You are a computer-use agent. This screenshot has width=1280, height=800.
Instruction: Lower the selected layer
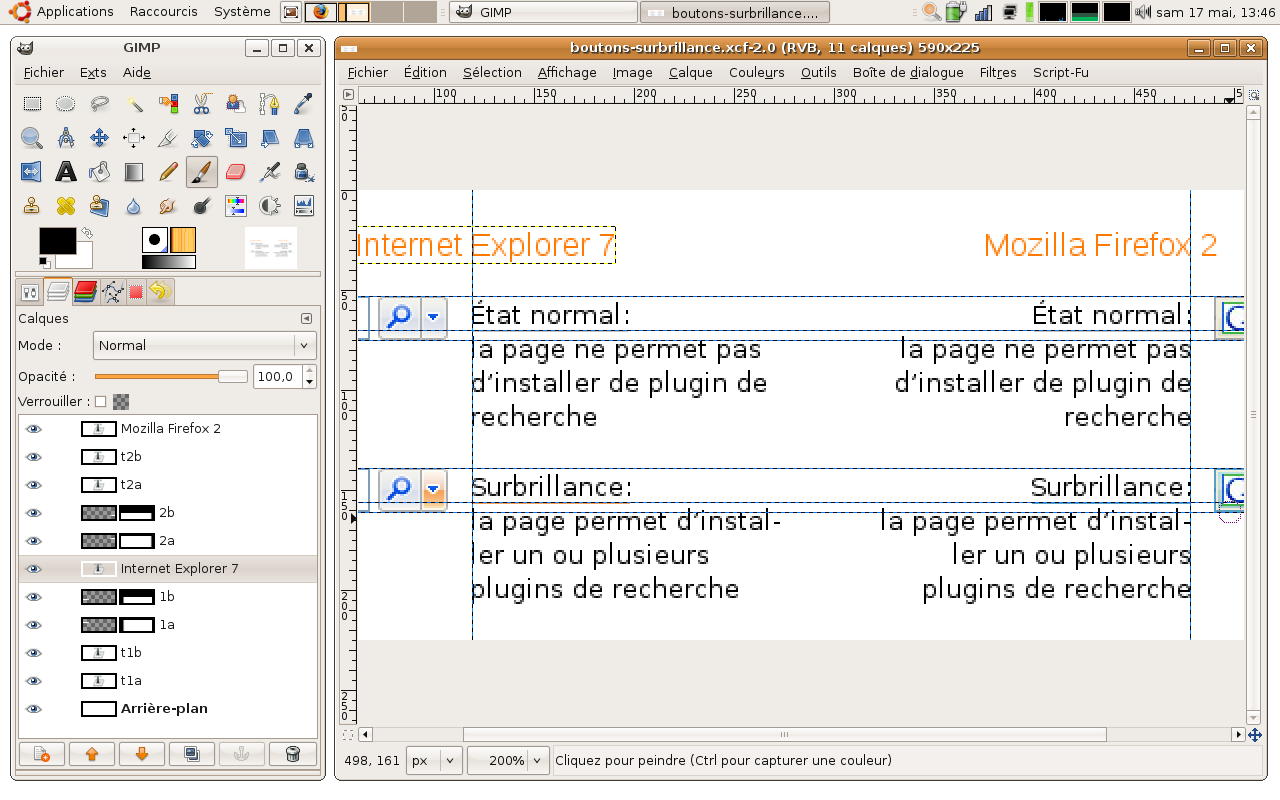coord(142,754)
